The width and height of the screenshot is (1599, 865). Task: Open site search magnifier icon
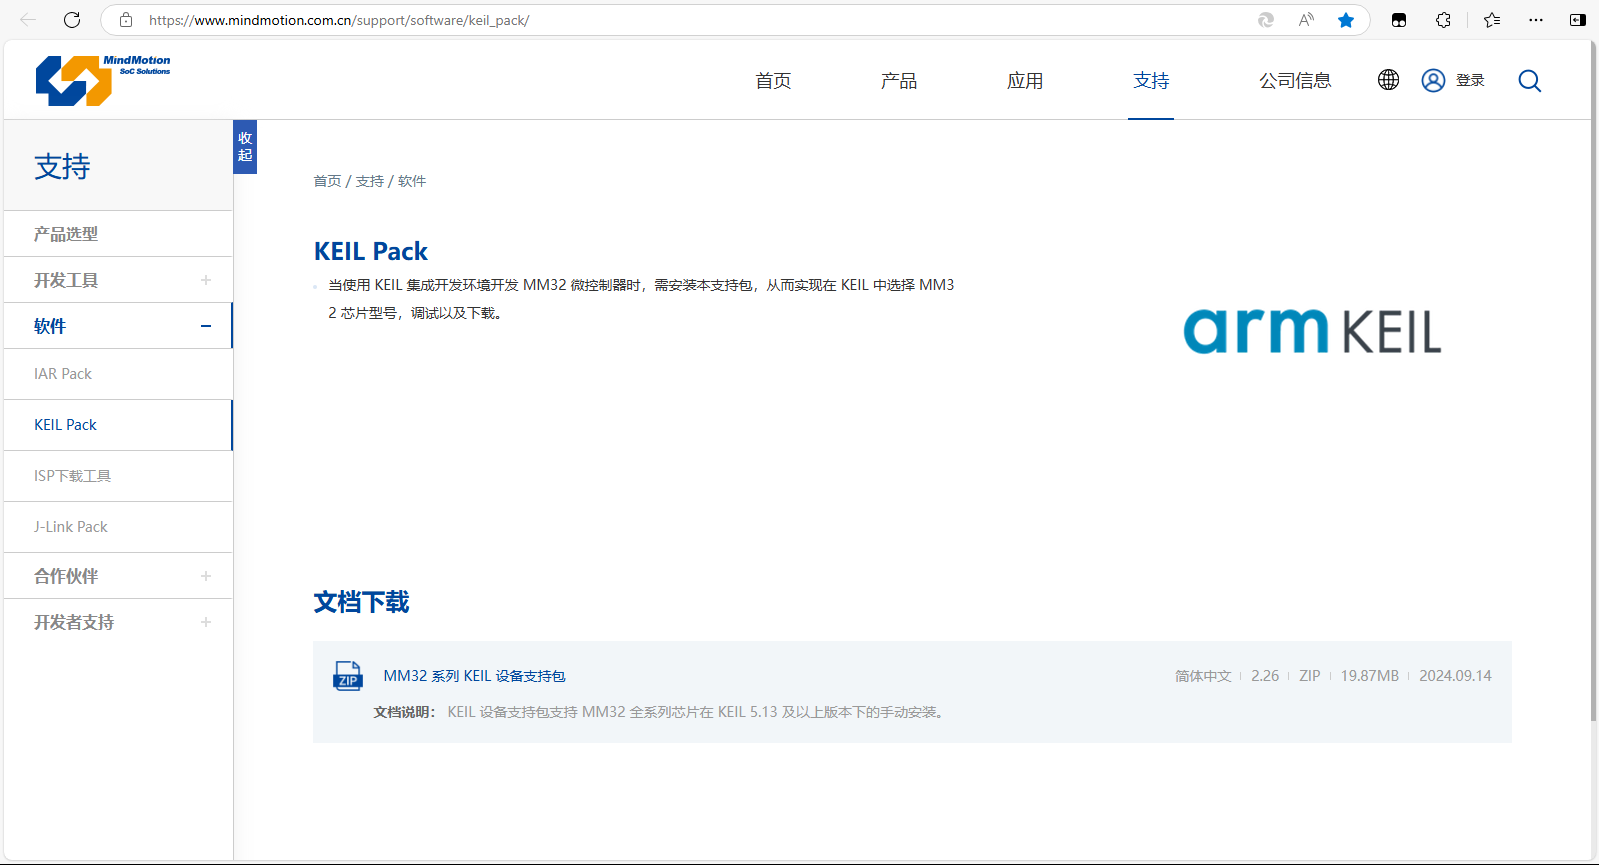[x=1529, y=81]
